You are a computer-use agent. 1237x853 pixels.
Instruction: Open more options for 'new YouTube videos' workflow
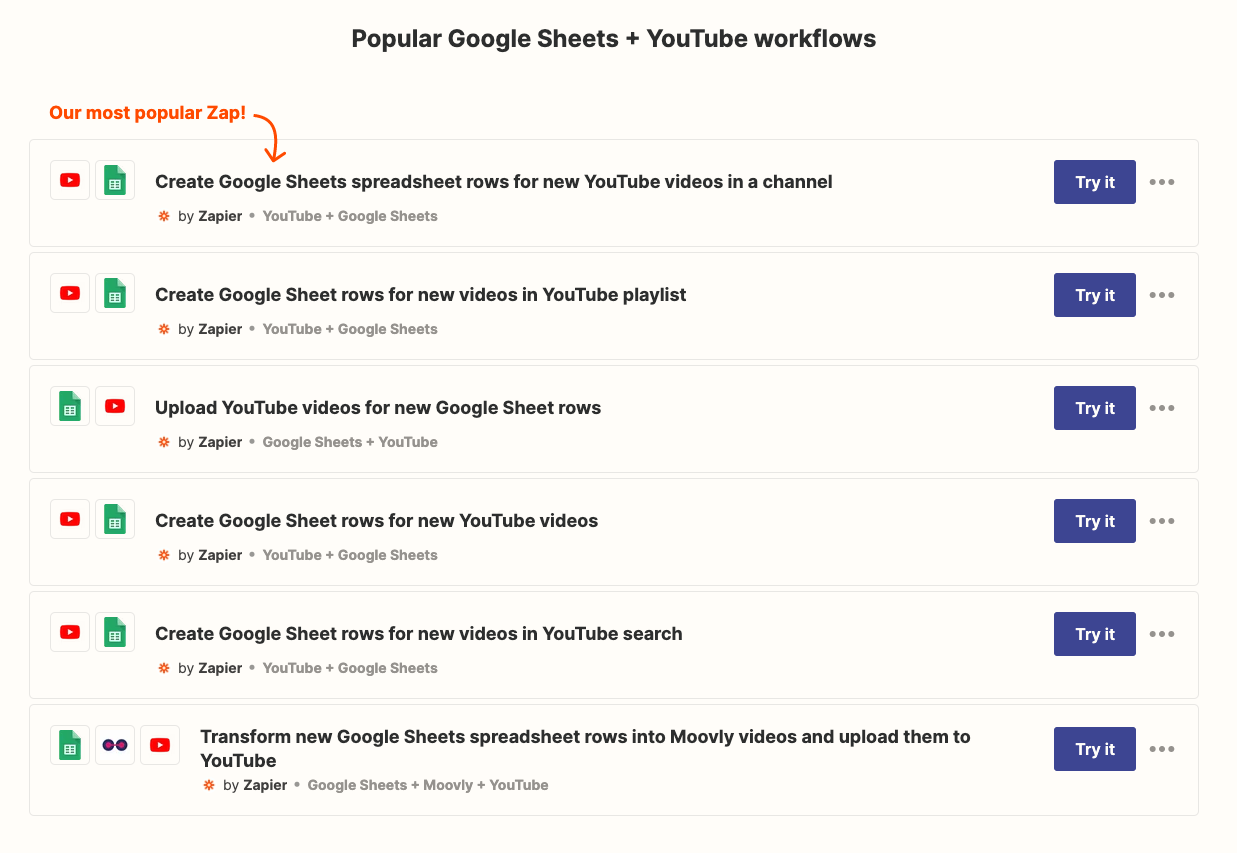click(x=1162, y=521)
